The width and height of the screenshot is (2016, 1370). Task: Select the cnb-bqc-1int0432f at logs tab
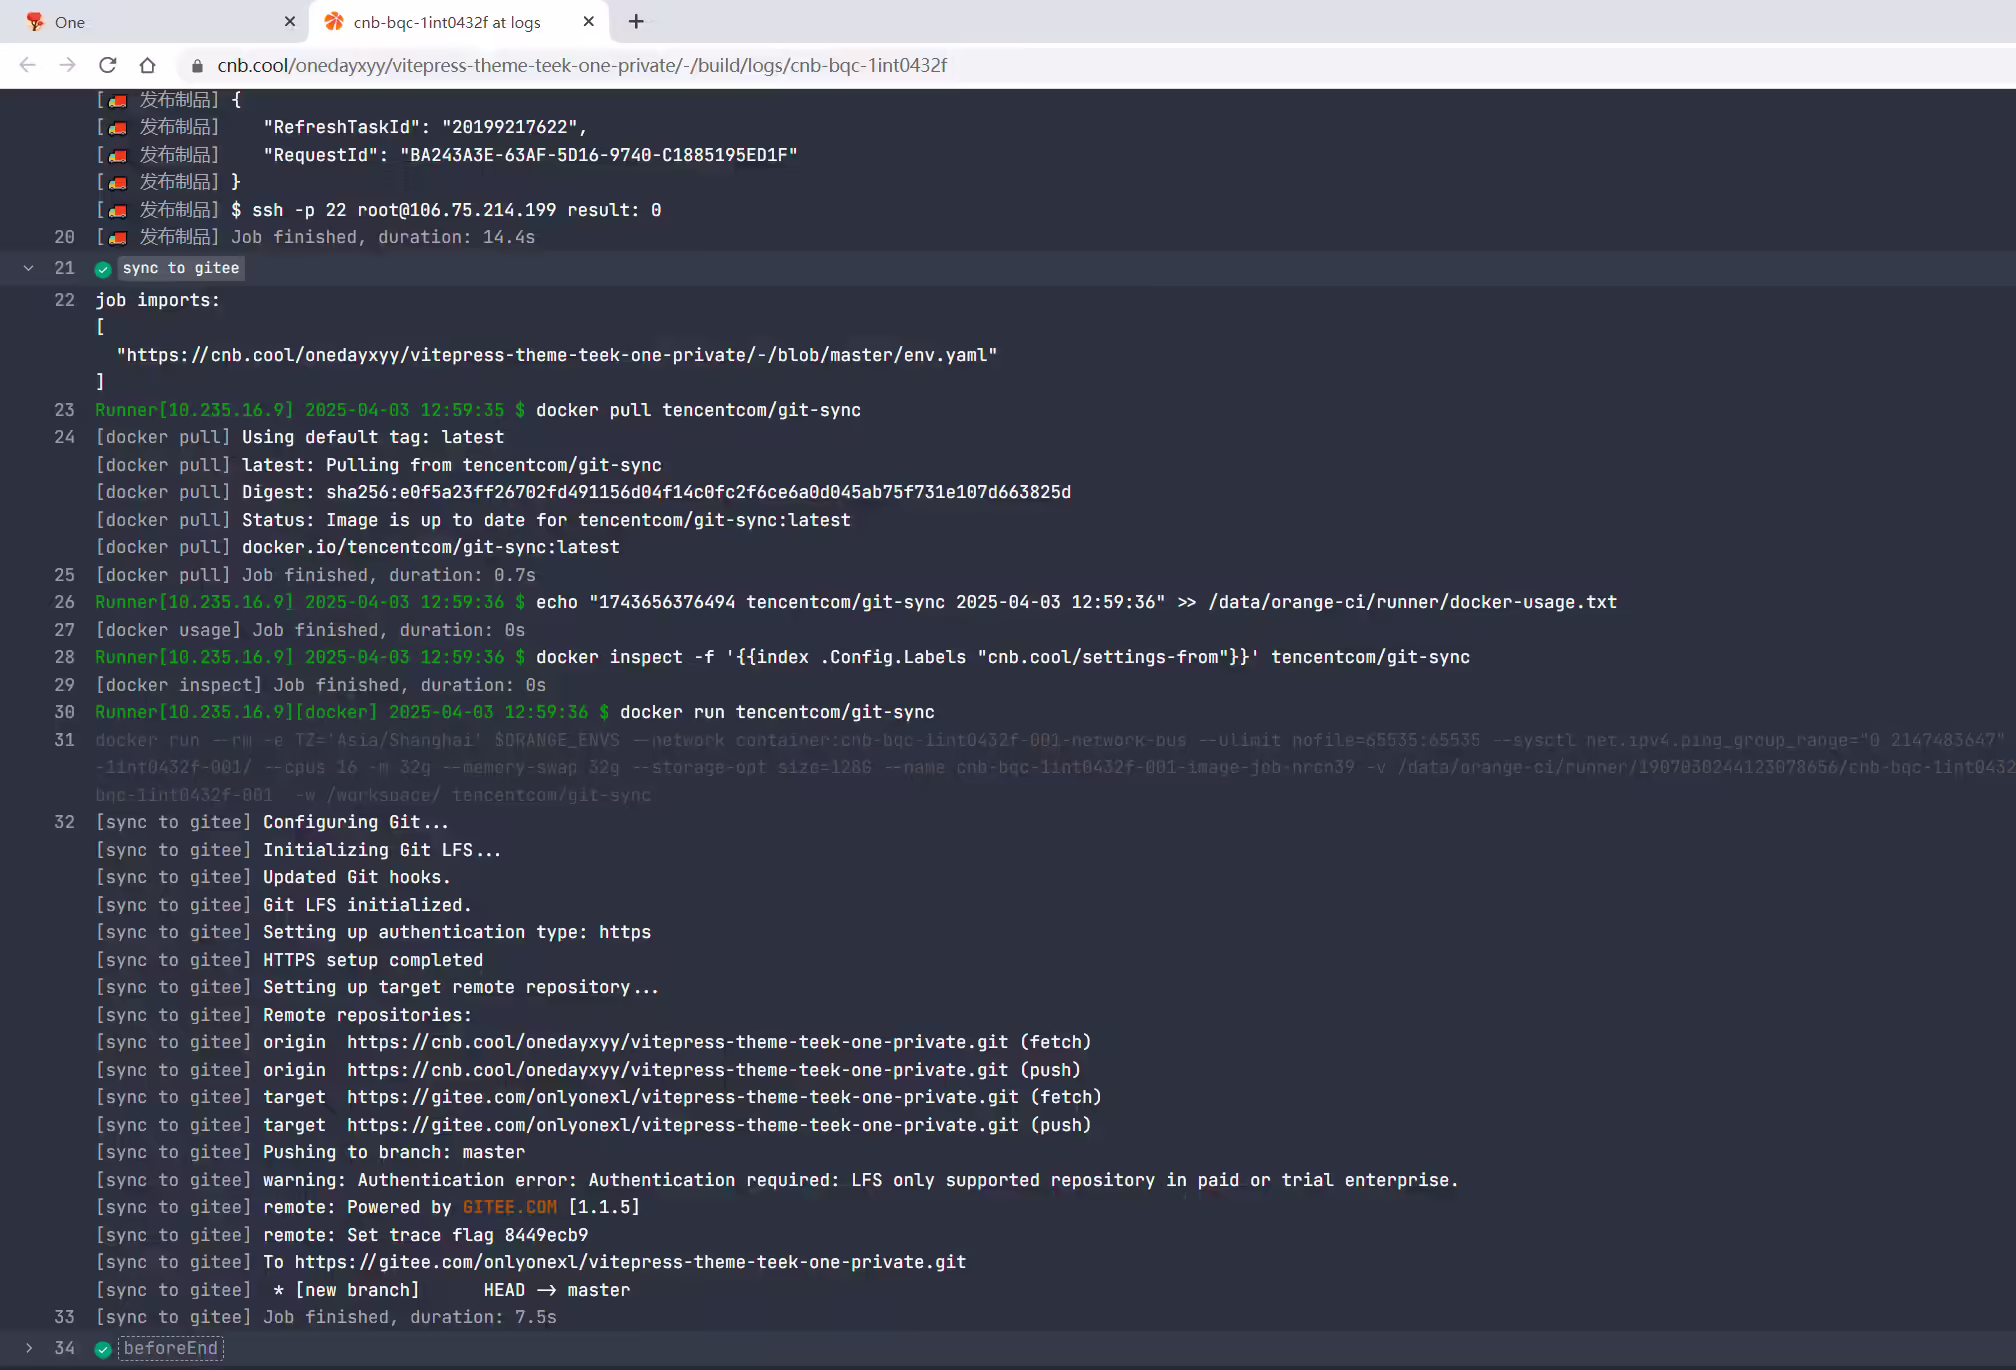point(447,22)
